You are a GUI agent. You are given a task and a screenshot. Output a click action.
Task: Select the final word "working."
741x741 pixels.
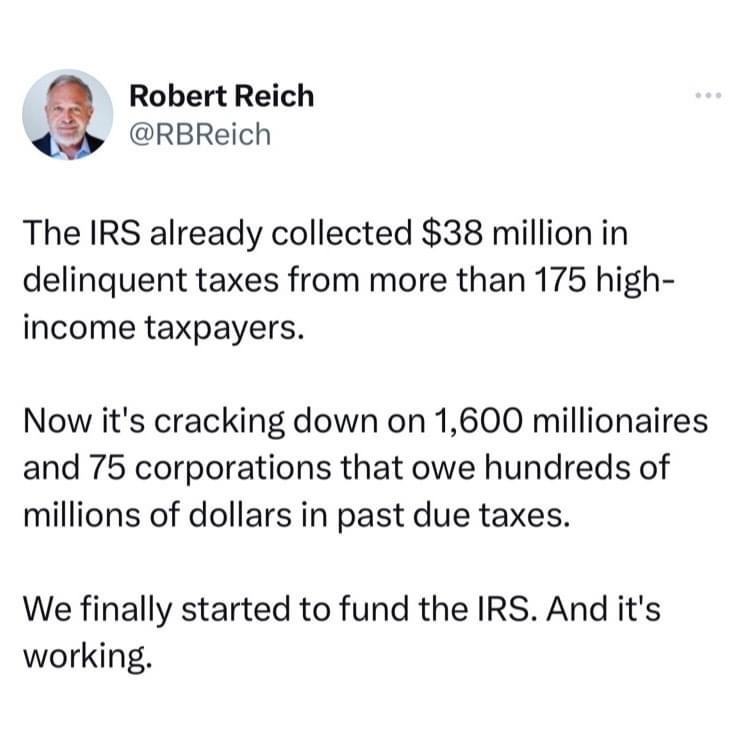(88, 656)
